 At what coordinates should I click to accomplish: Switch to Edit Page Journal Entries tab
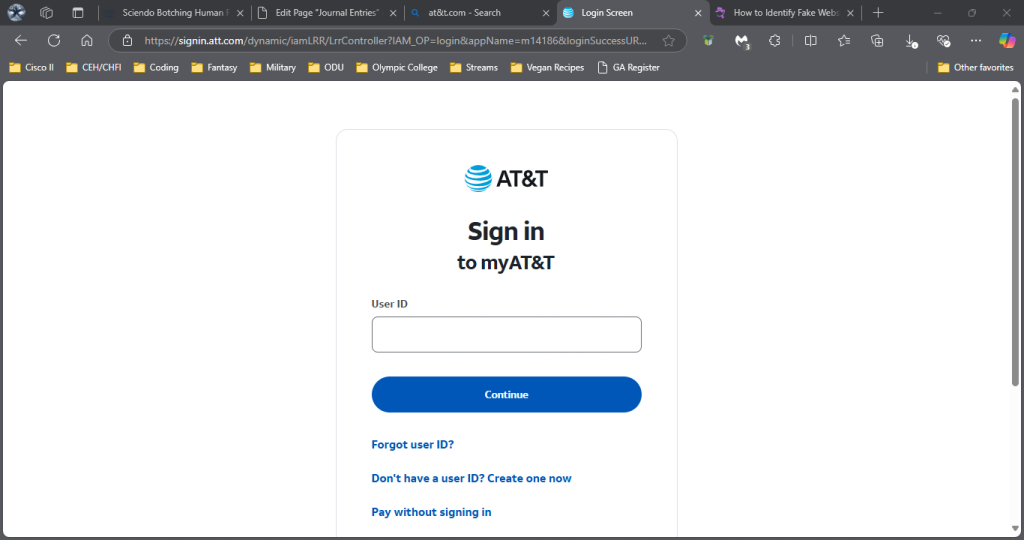(x=327, y=12)
